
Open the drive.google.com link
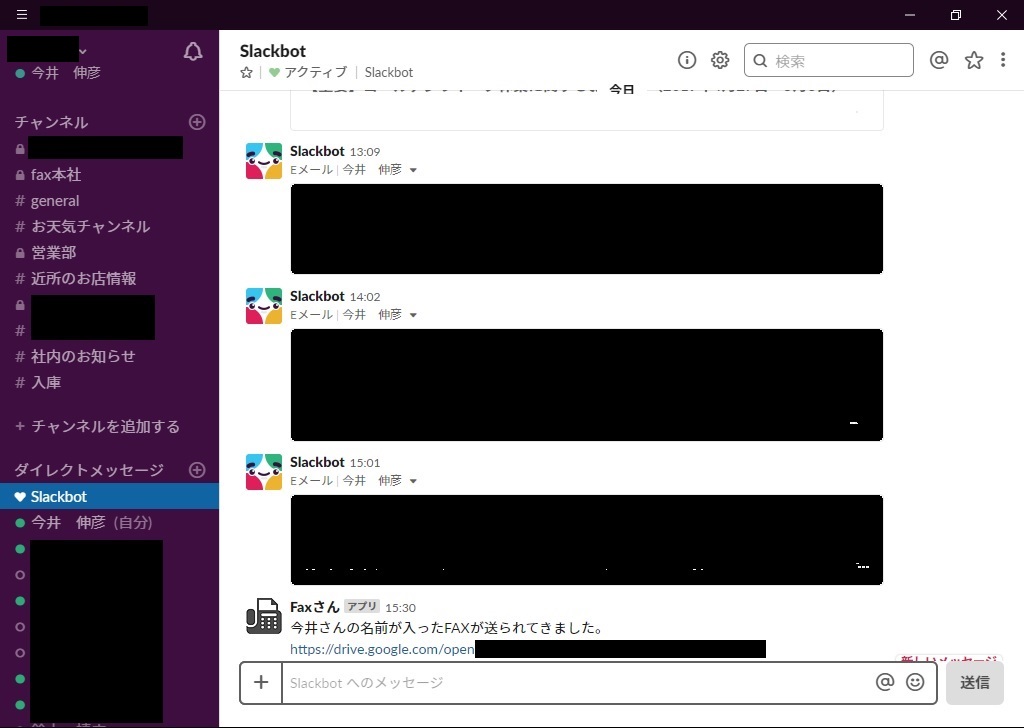pos(382,649)
